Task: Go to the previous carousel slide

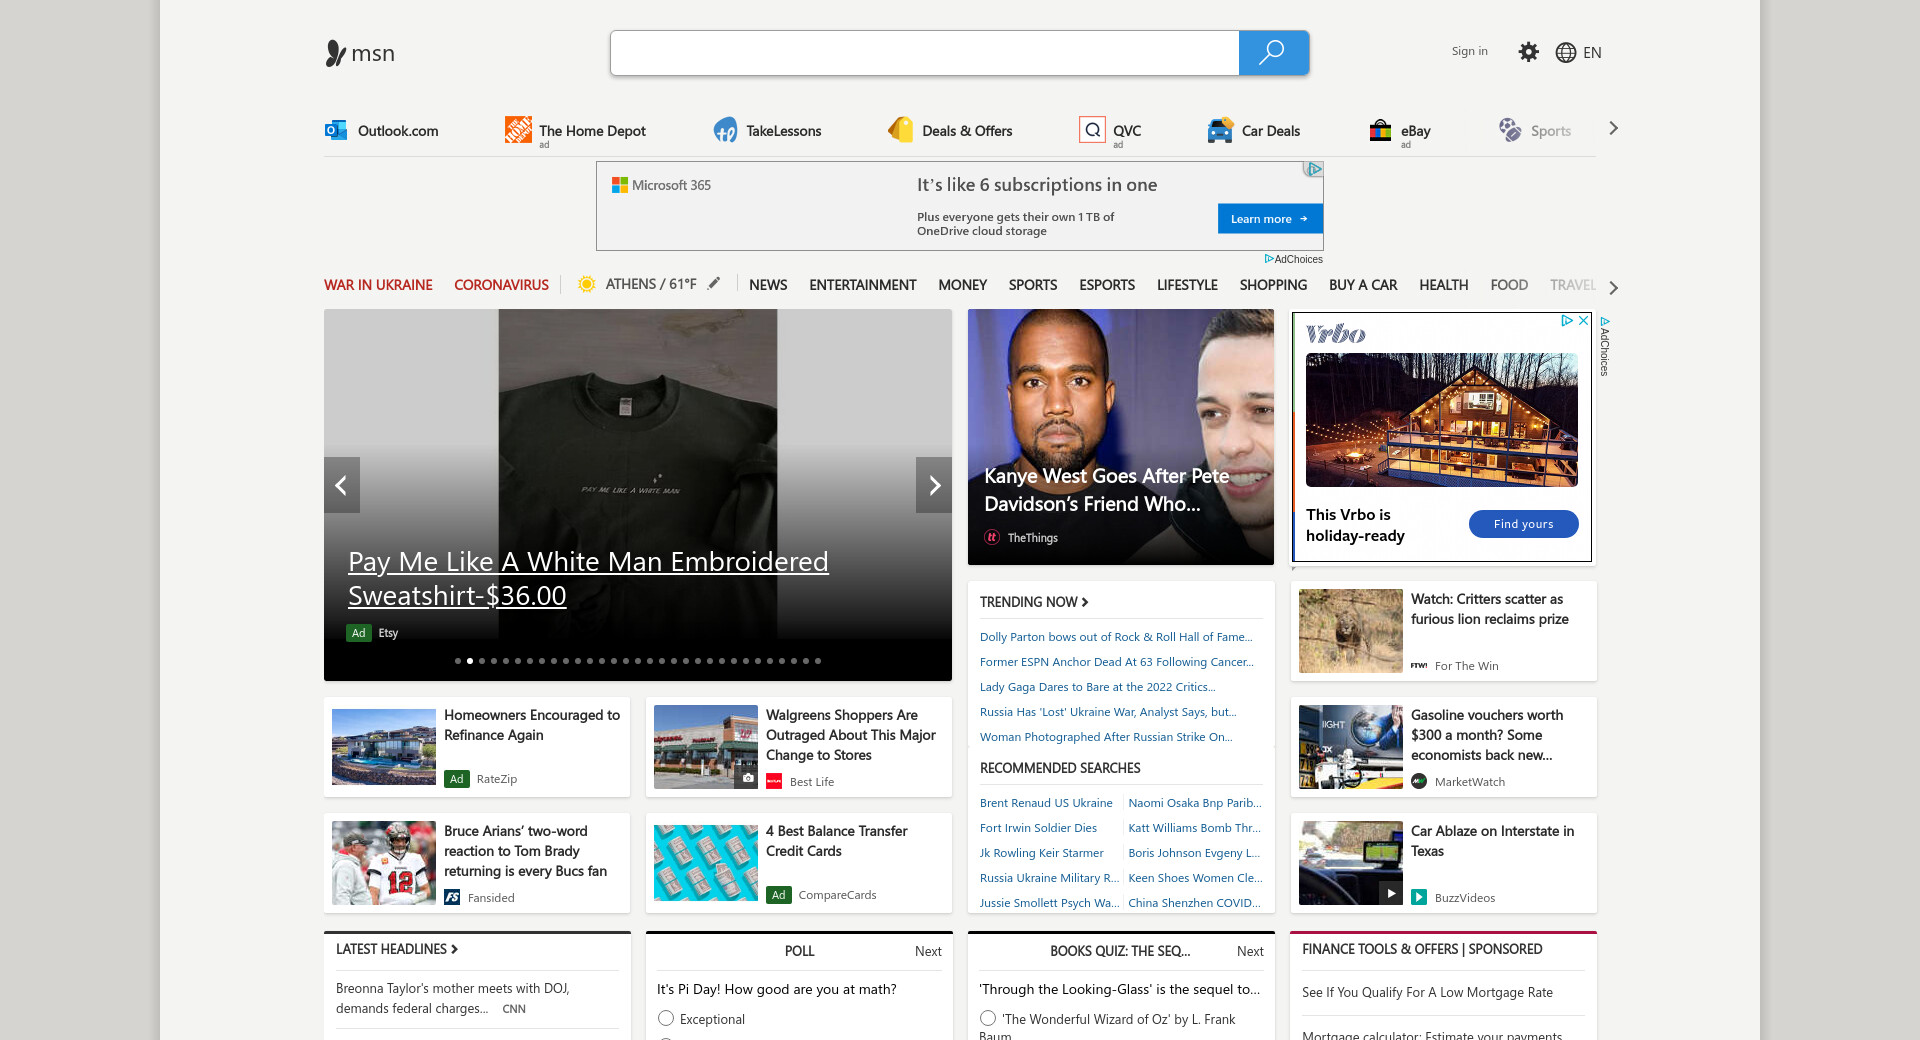Action: point(341,485)
